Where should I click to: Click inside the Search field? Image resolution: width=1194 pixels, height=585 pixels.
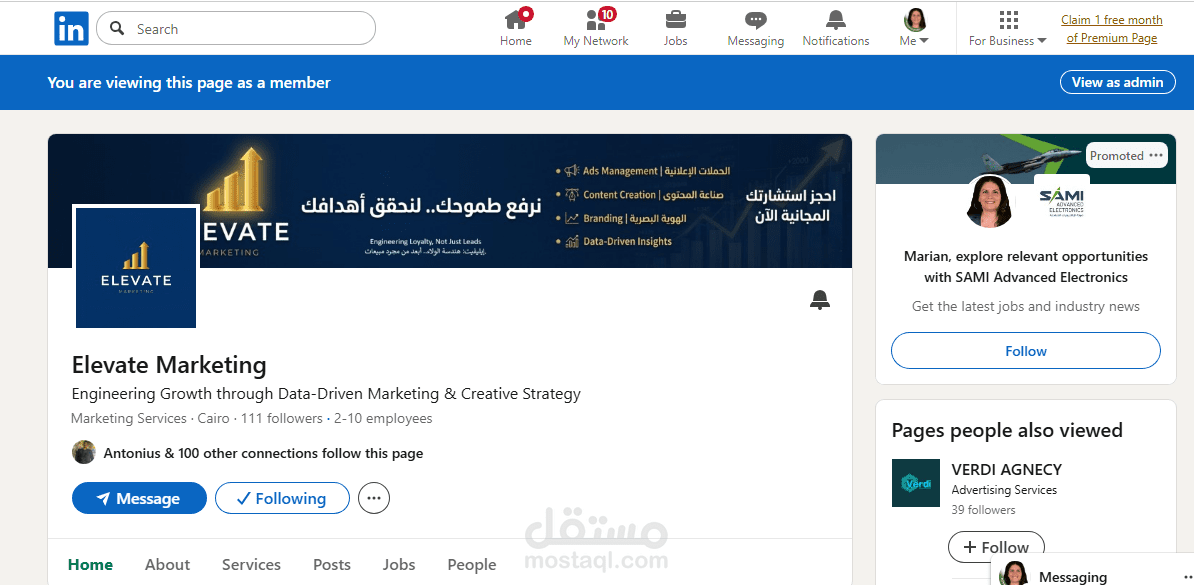(236, 29)
